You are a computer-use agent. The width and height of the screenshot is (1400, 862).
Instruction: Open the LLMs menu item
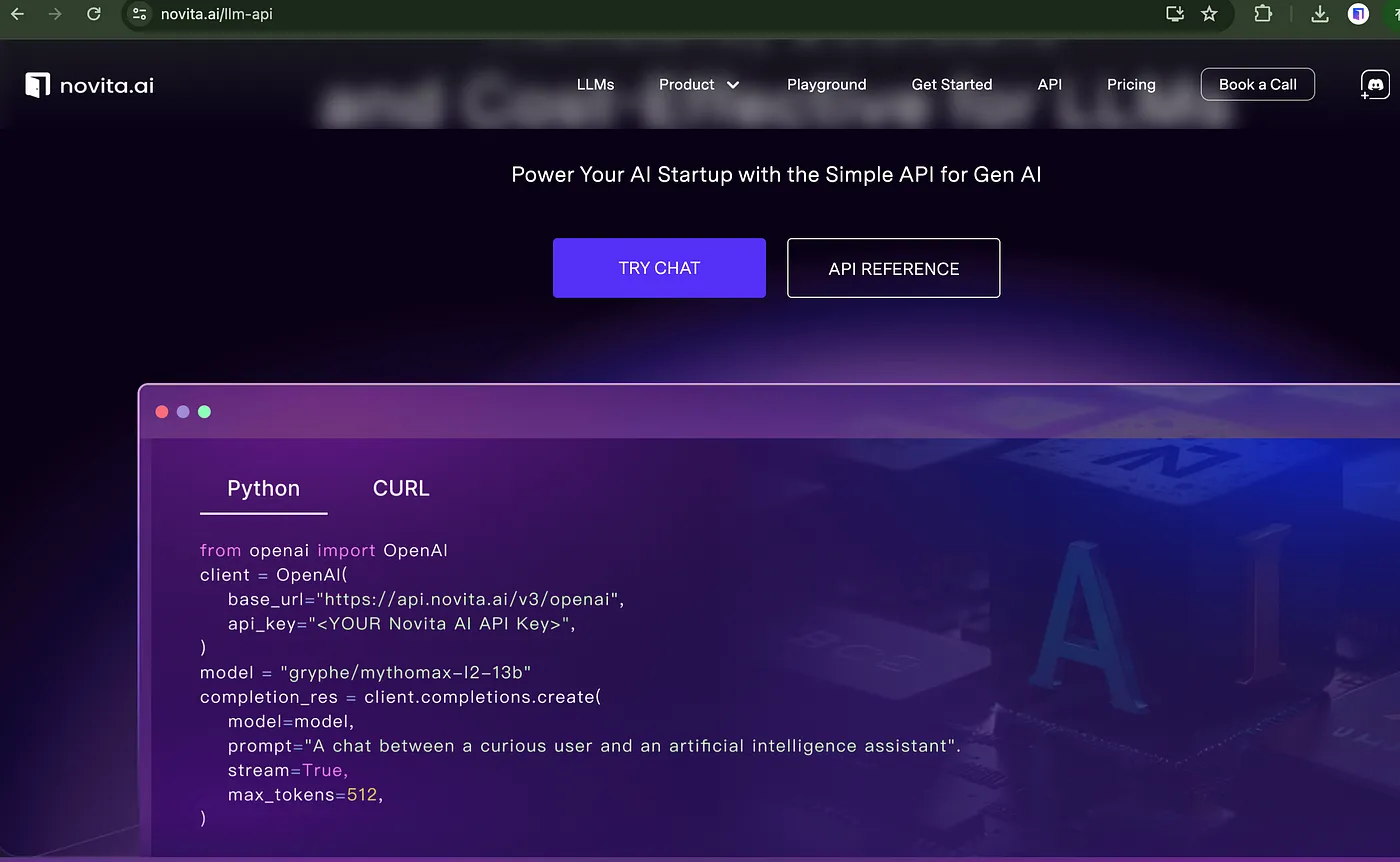point(596,85)
